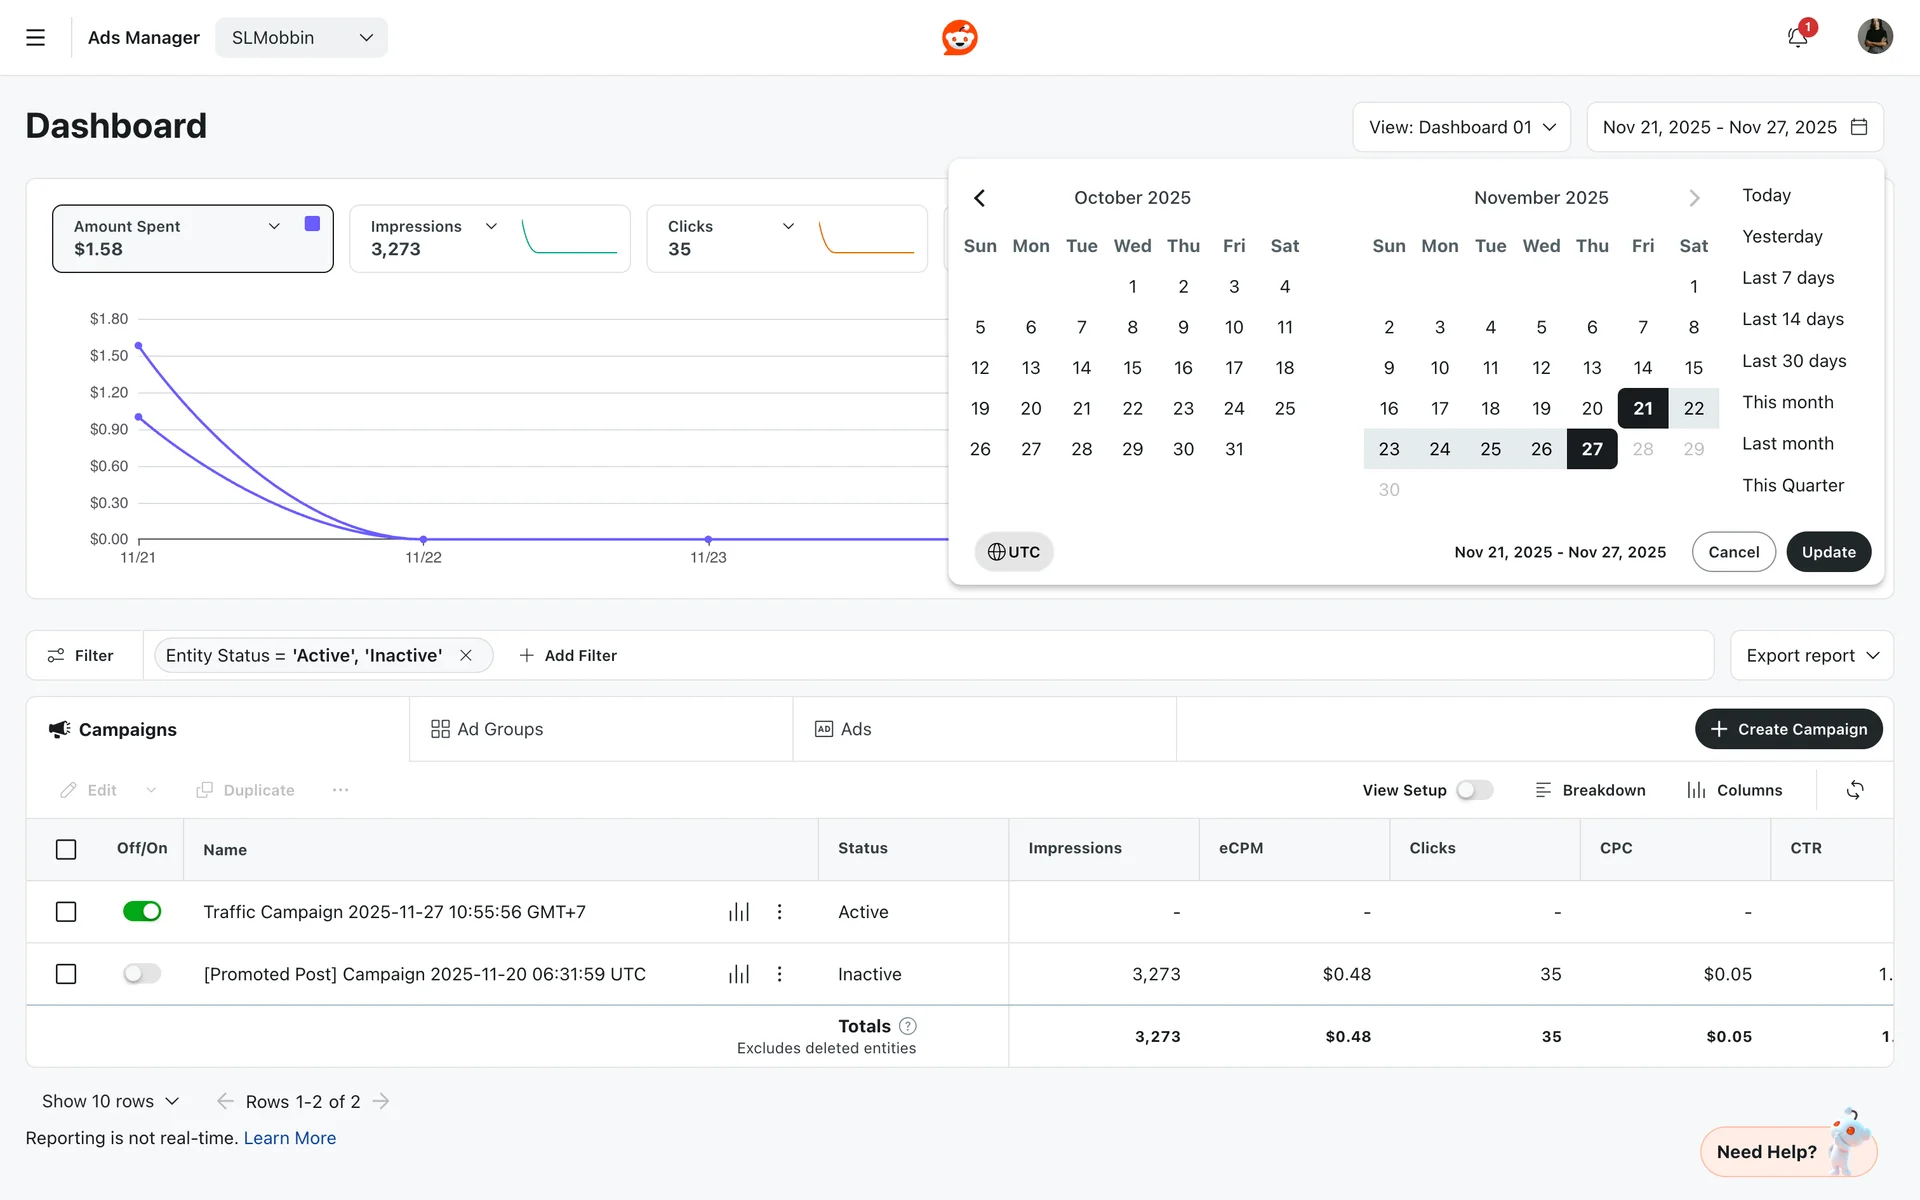
Task: Turn off the Traffic Campaign toggle
Action: click(142, 912)
